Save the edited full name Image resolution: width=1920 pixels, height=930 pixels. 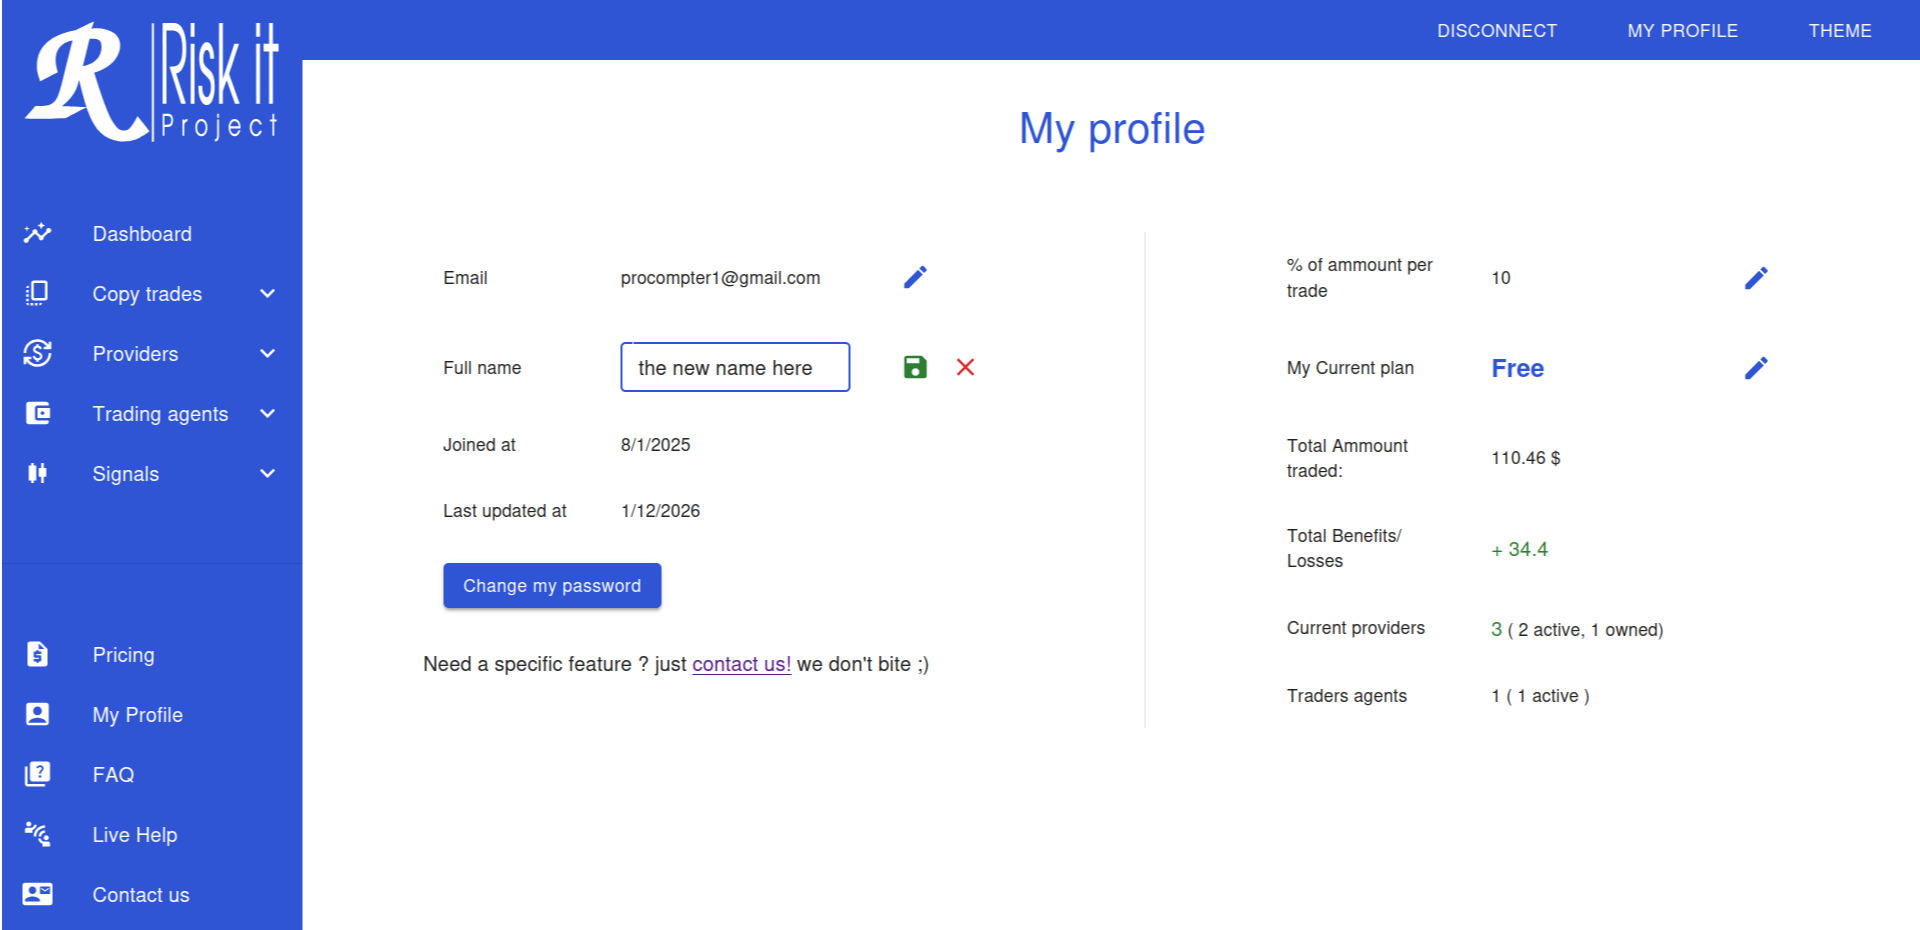coord(915,367)
